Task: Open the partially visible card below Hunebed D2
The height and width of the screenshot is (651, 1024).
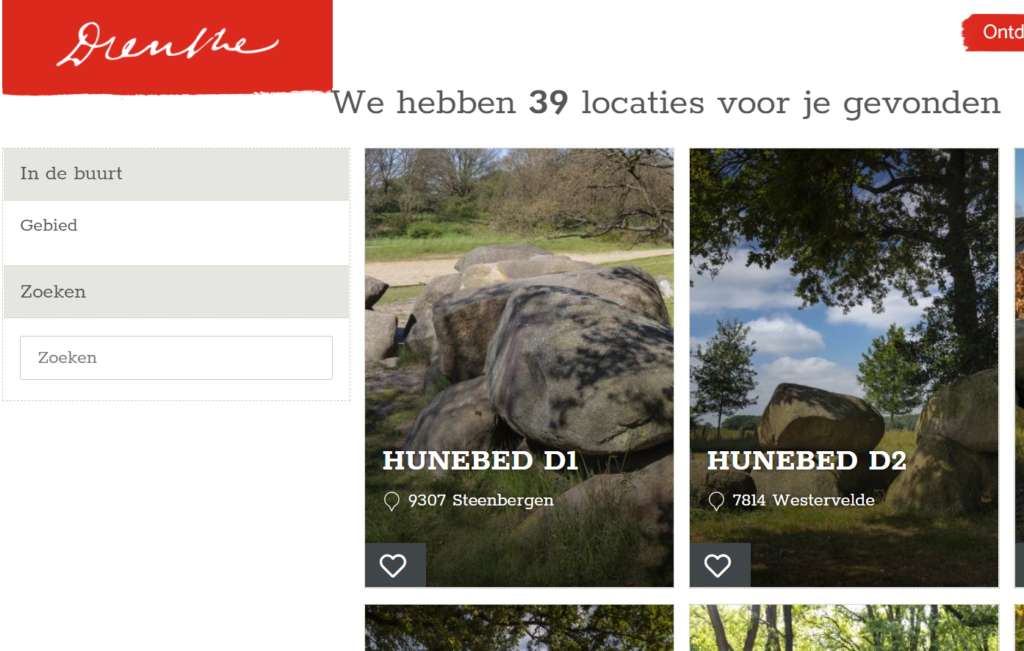Action: tap(844, 627)
